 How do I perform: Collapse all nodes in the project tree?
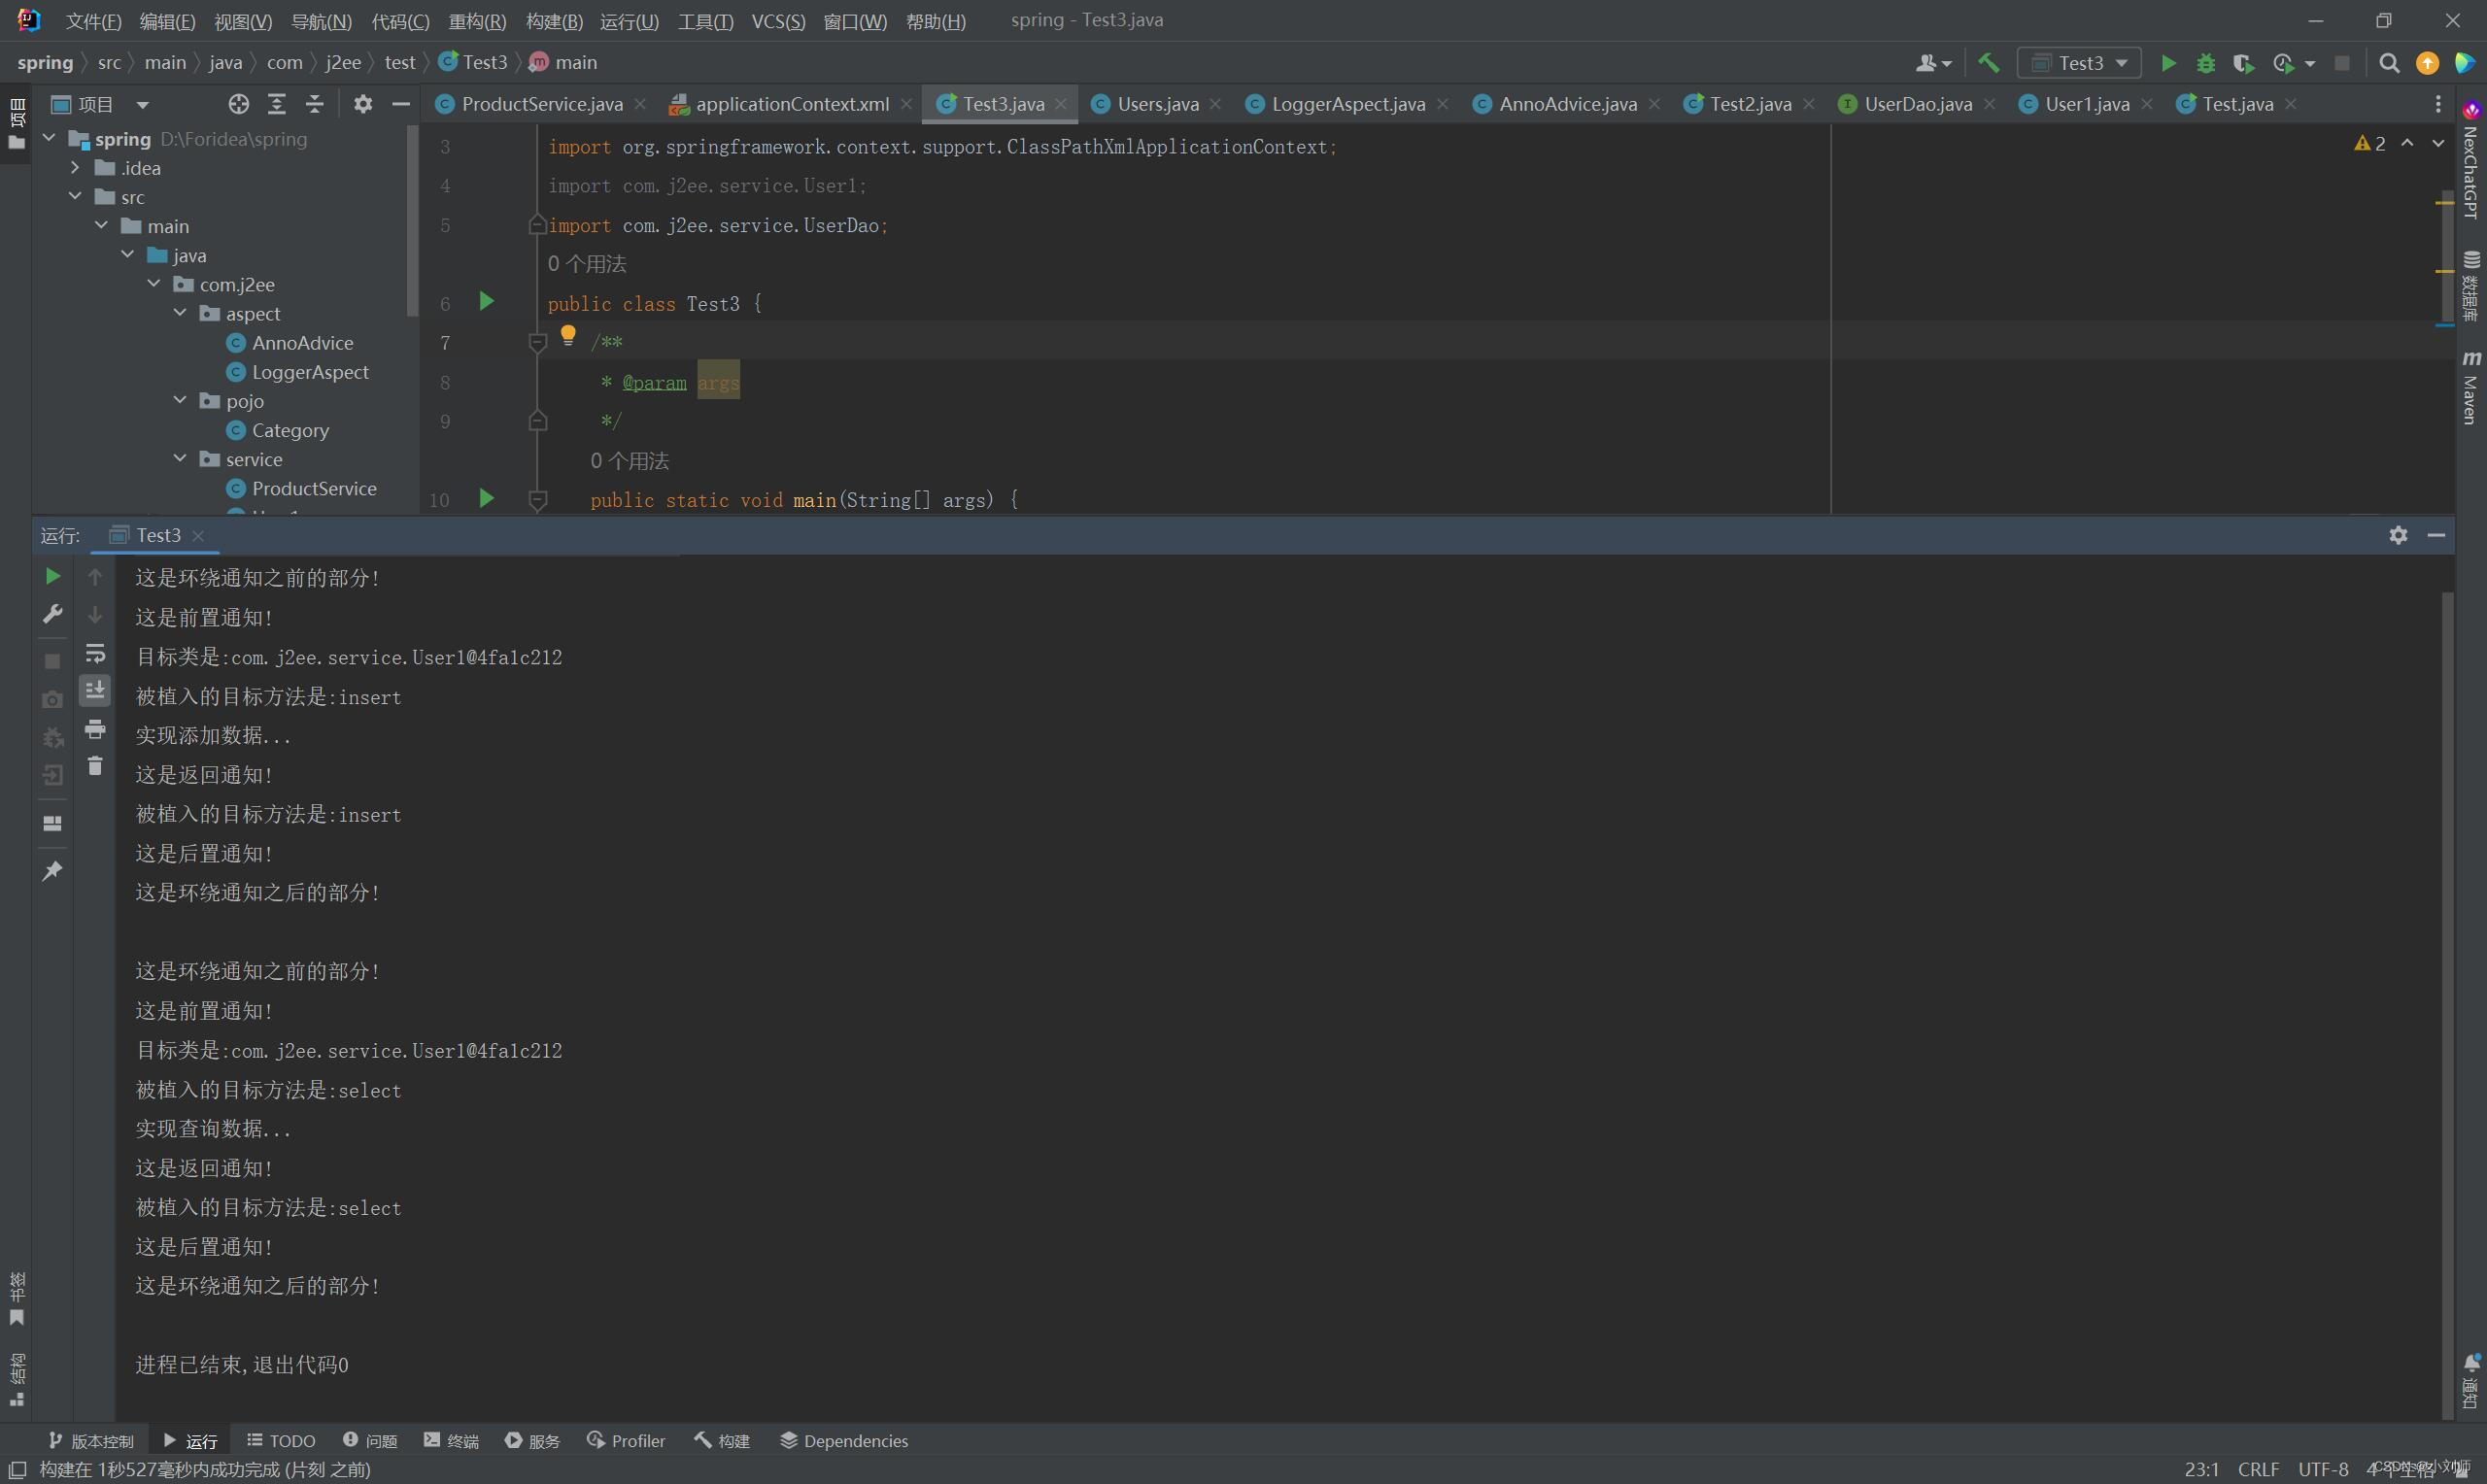point(315,104)
